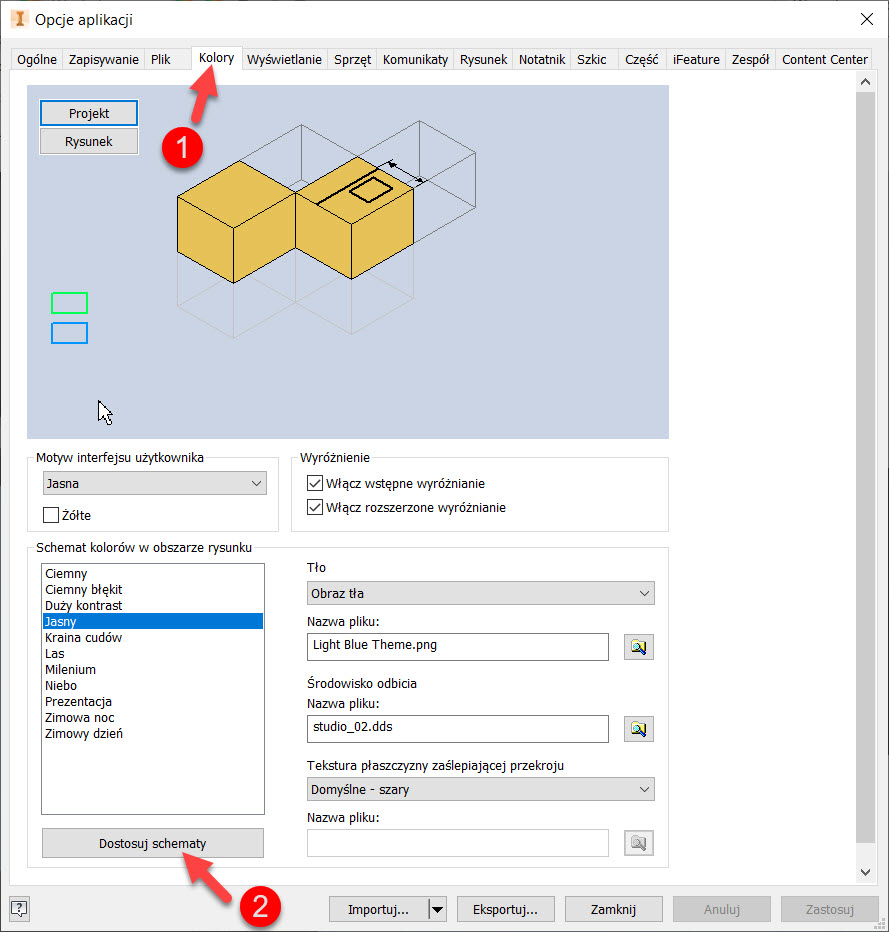Browse for reflection environment file
Screen dimensions: 889x932
(x=639, y=729)
